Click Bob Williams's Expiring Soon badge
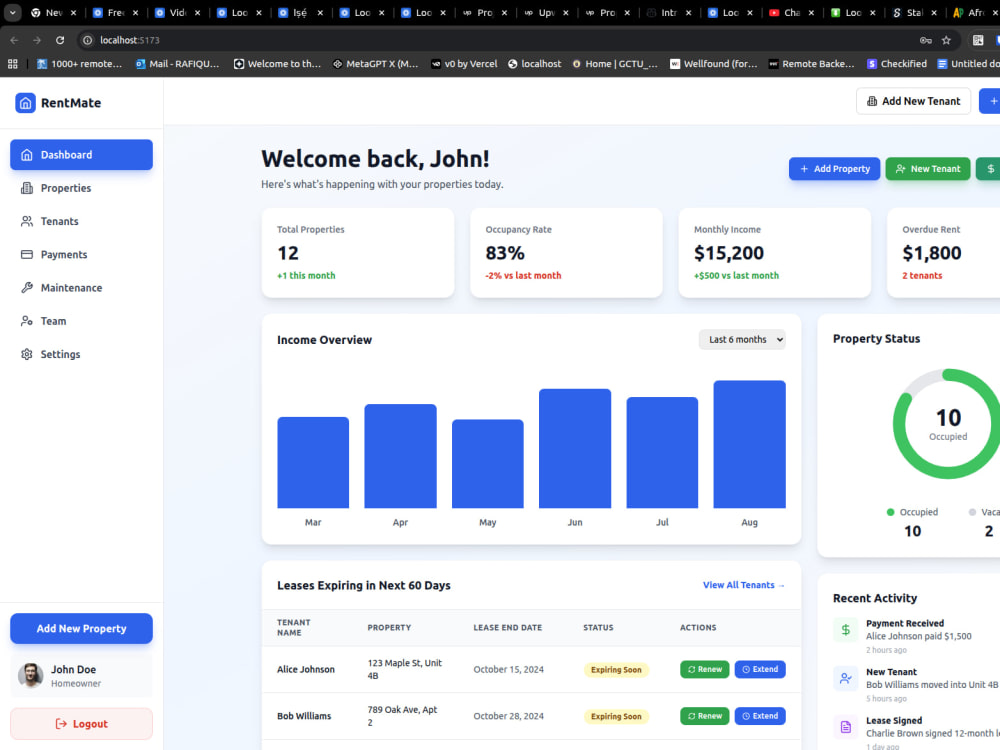Viewport: 1000px width, 750px height. (x=616, y=716)
